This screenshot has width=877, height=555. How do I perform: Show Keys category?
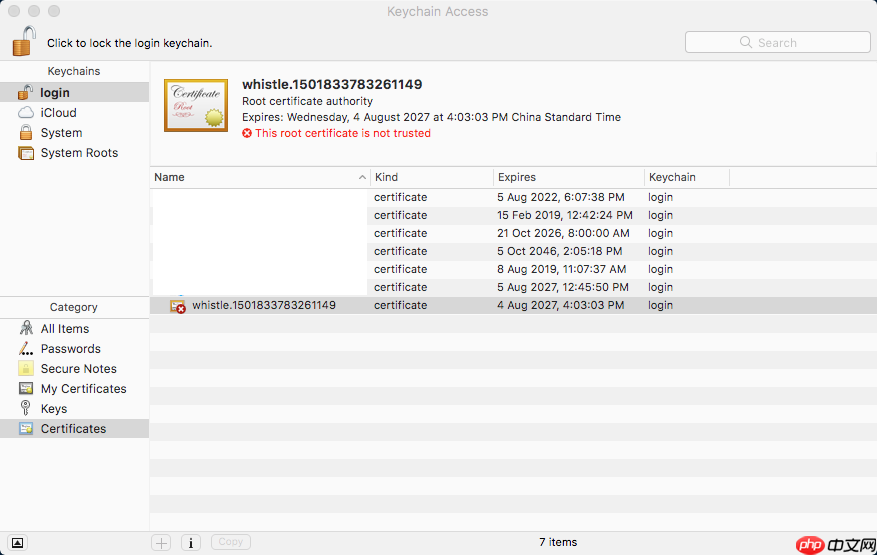click(74, 409)
